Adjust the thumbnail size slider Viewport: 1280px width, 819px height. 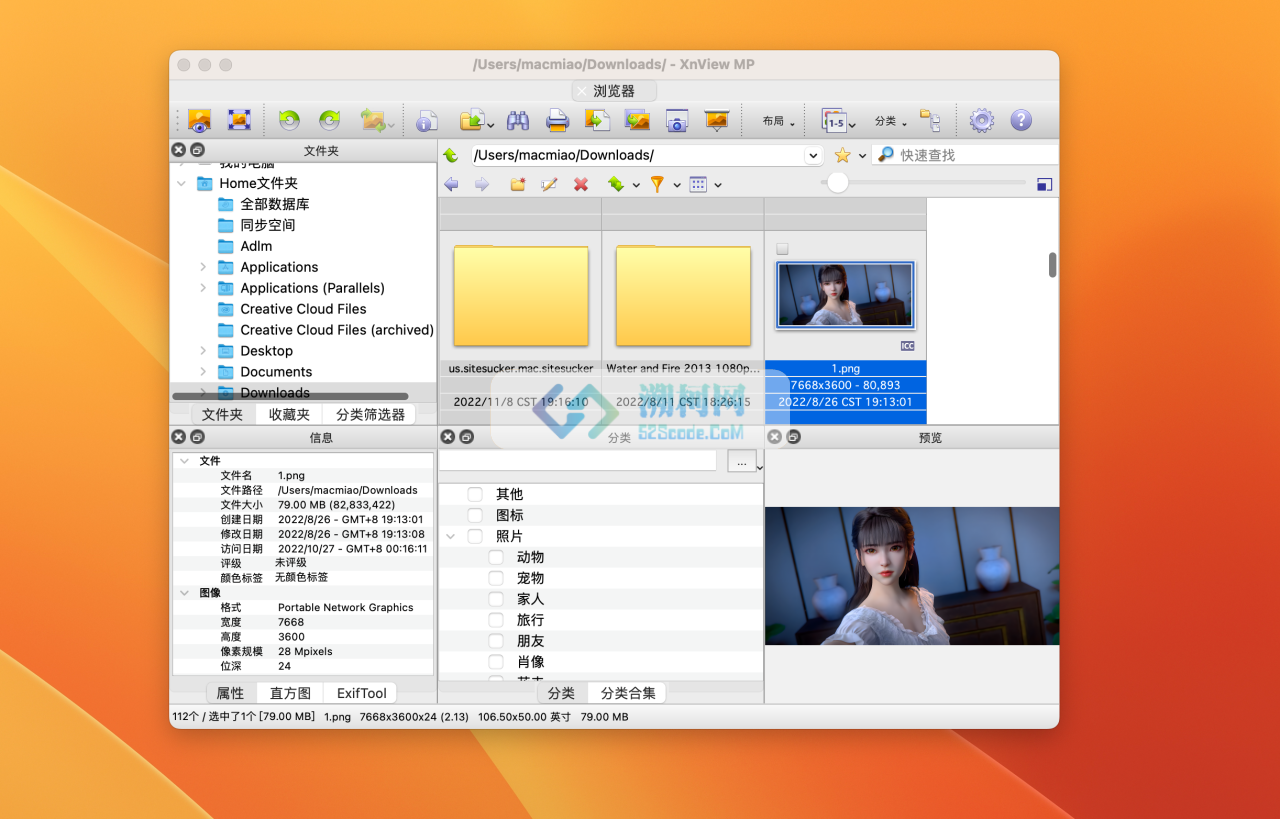[837, 182]
